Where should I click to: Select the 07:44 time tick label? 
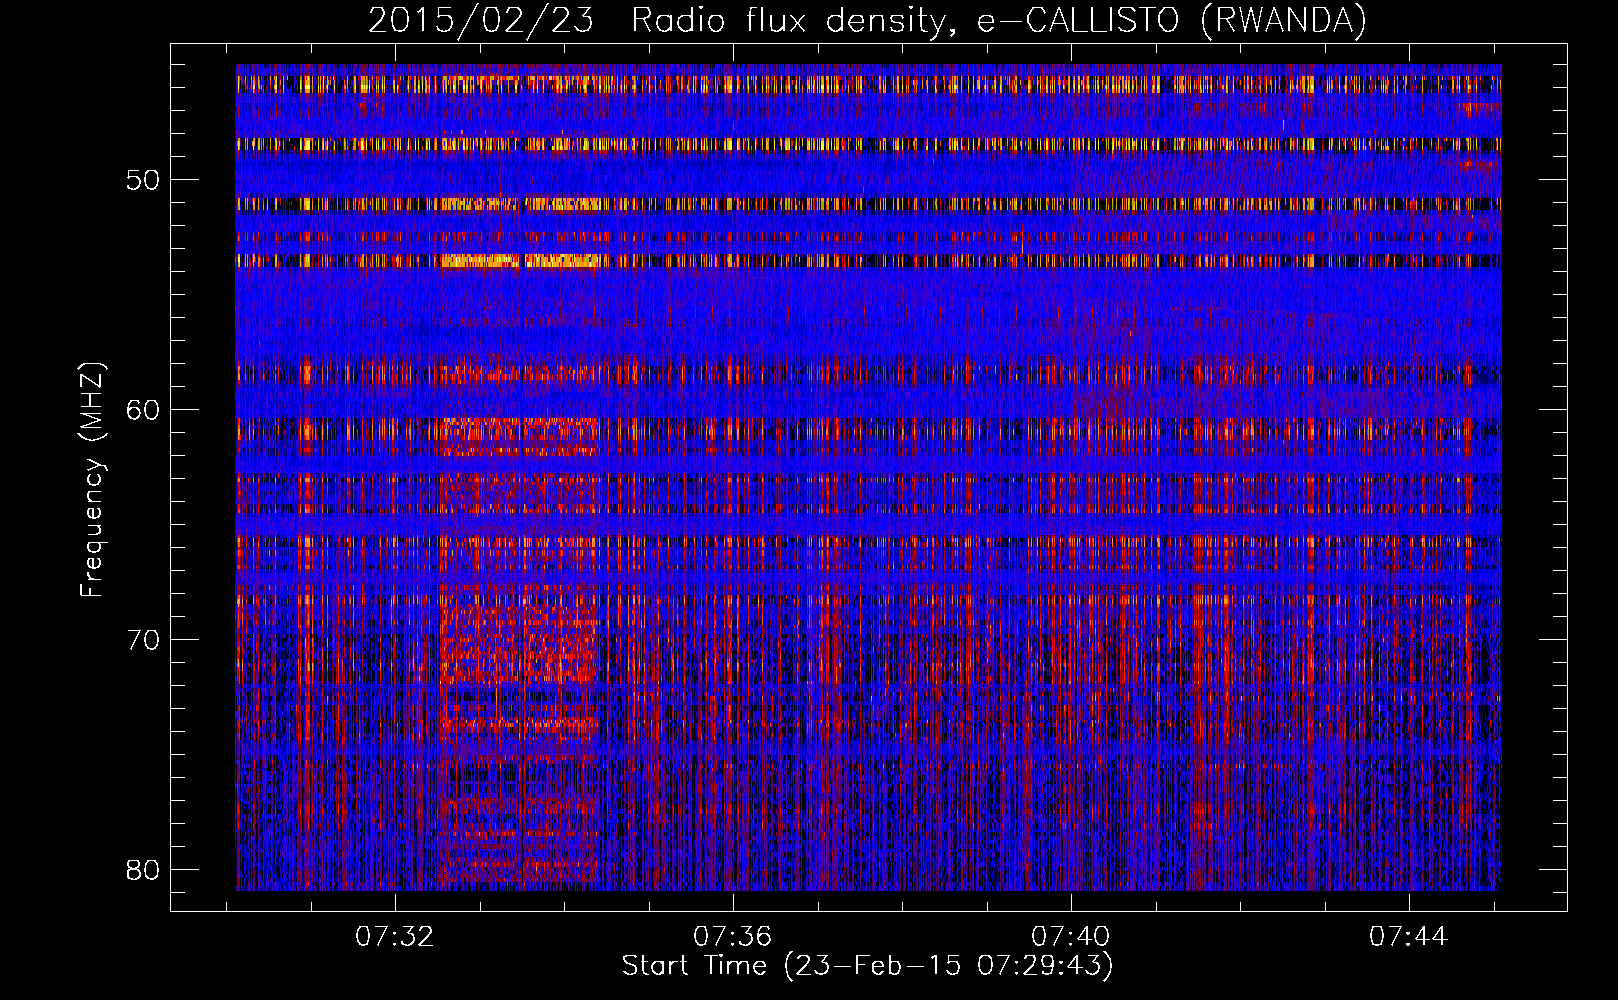1409,937
